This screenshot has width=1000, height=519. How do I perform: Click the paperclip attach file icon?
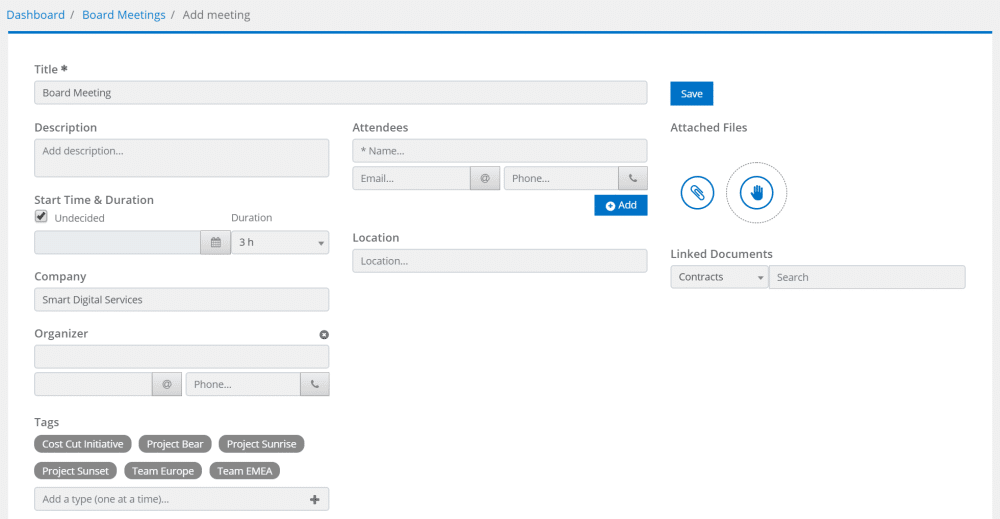click(x=697, y=193)
